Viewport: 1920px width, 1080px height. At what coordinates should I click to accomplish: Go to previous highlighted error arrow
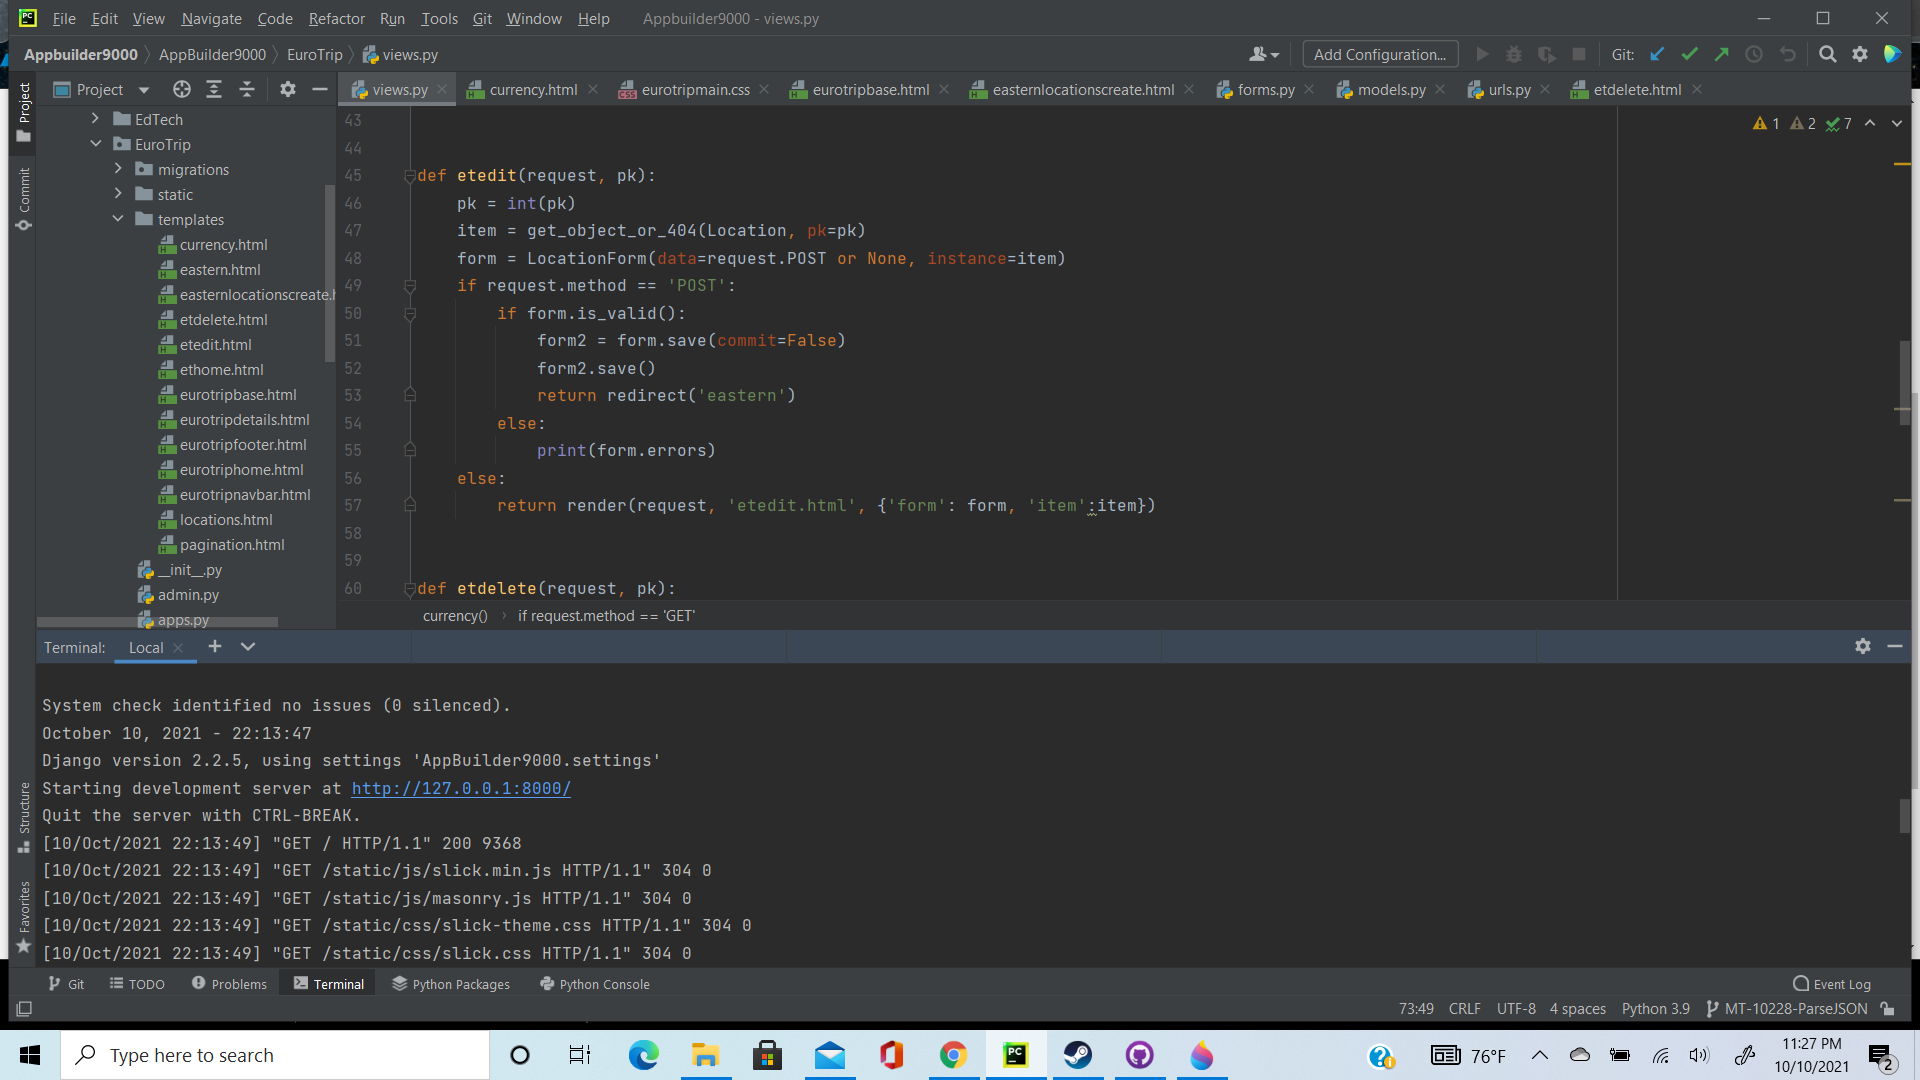click(x=1870, y=124)
